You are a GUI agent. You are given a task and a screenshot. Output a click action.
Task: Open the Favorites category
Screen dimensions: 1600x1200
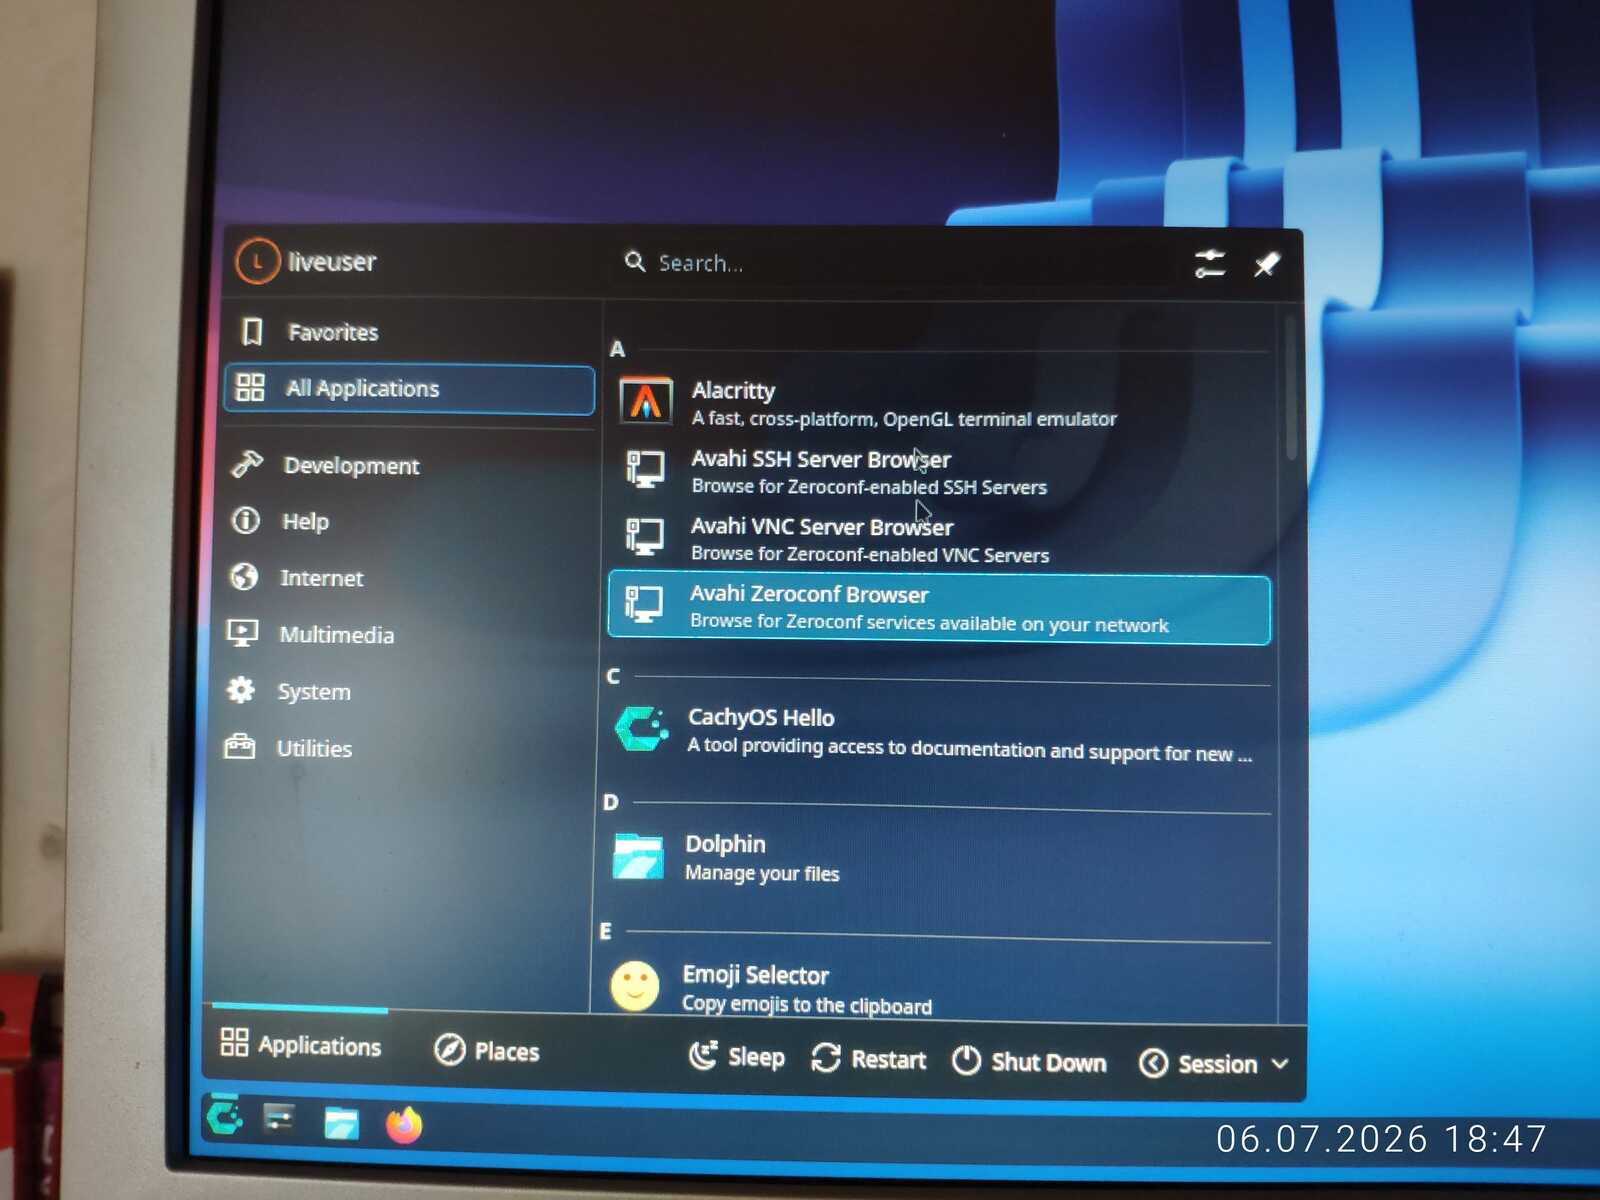tap(408, 332)
